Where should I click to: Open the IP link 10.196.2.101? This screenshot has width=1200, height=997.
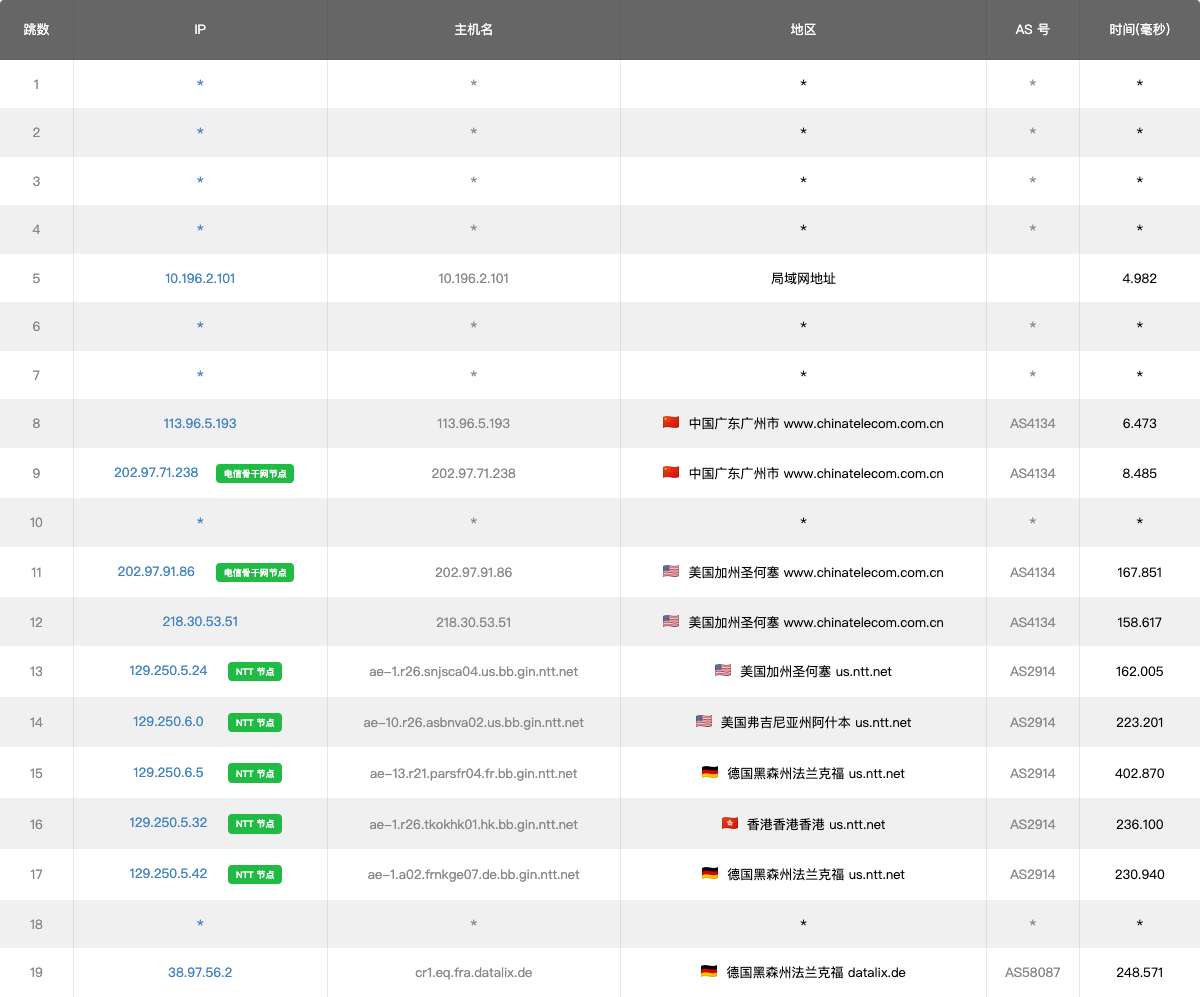[x=200, y=278]
